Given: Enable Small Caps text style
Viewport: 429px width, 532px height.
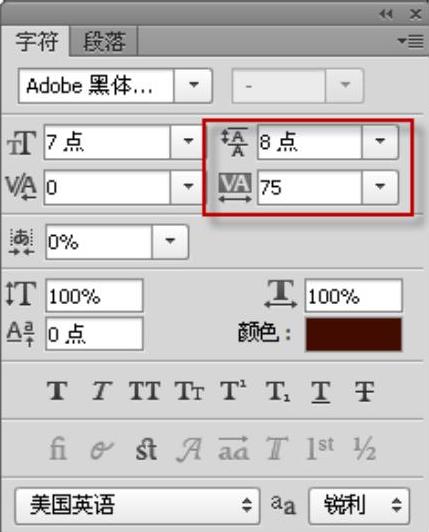Looking at the screenshot, I should coord(189,391).
